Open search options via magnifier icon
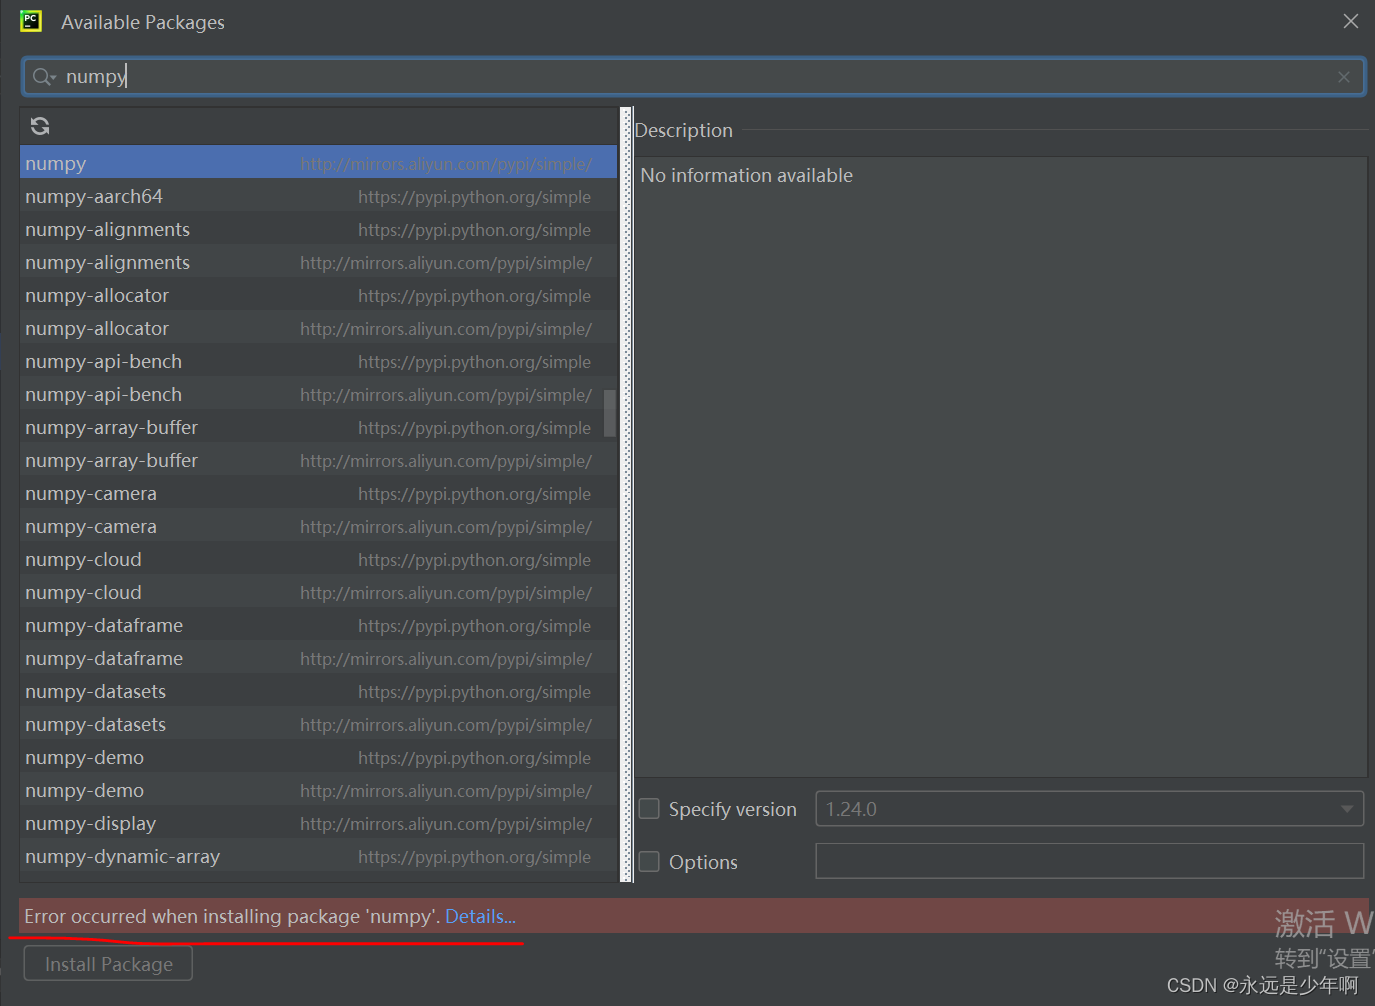Viewport: 1375px width, 1006px height. pos(42,76)
